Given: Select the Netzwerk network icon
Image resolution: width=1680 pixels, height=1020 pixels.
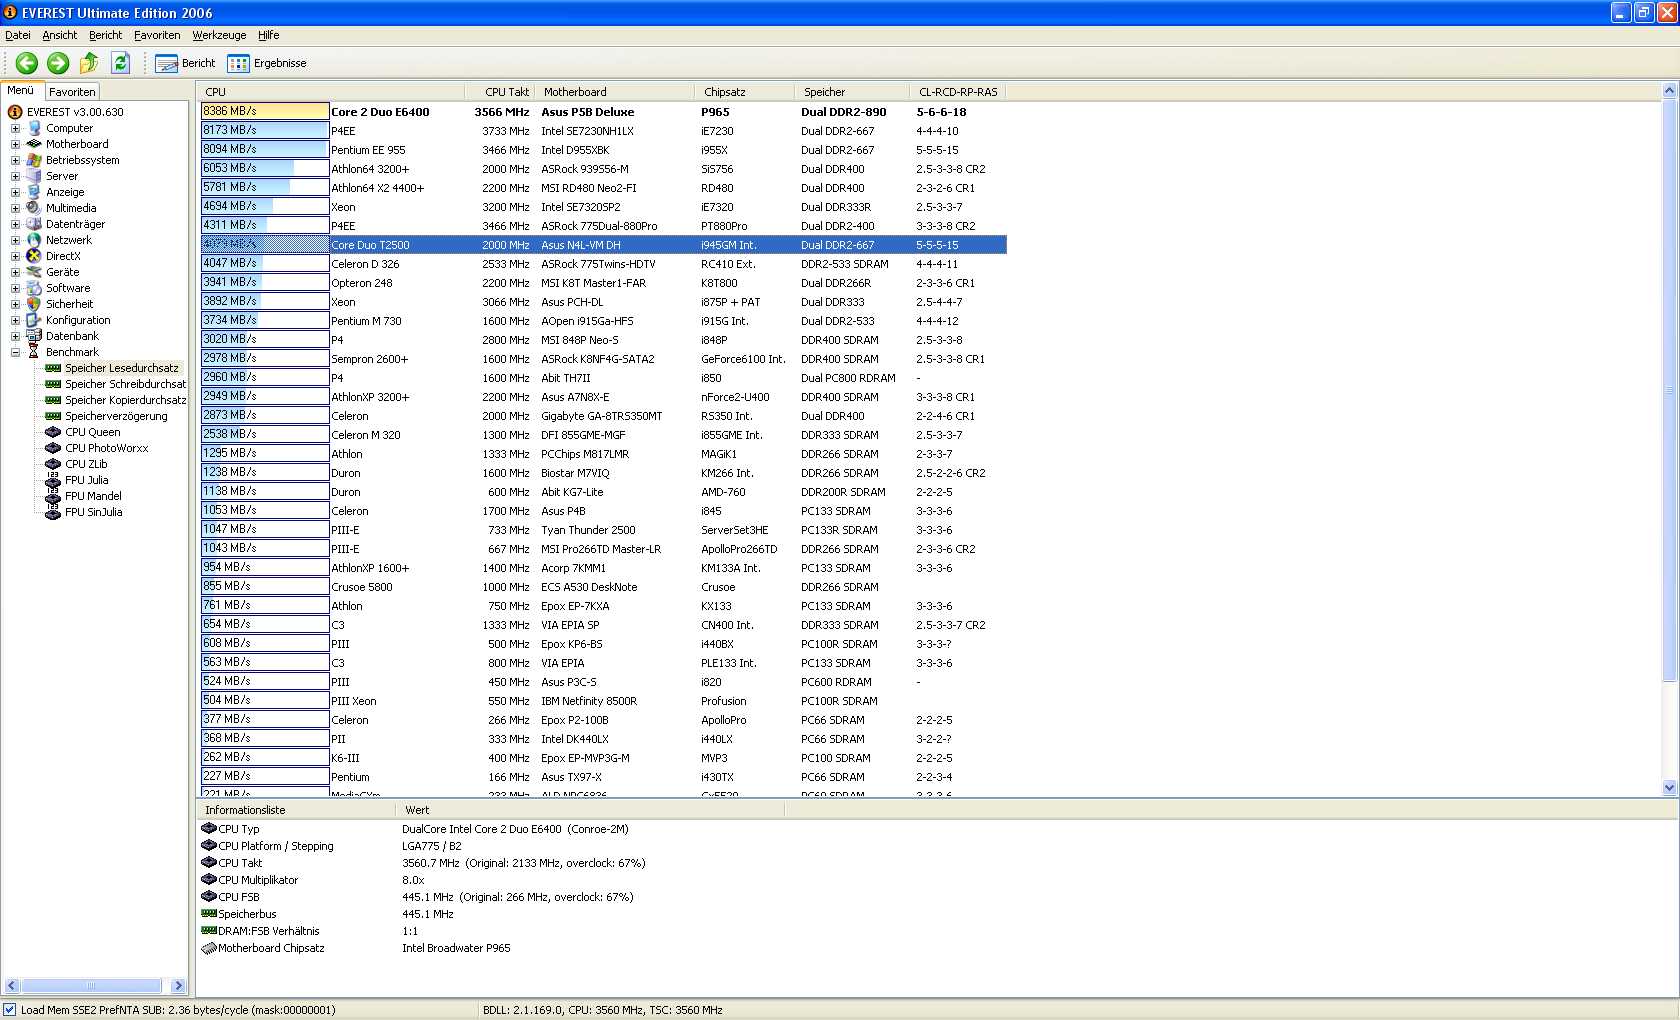Looking at the screenshot, I should (35, 240).
